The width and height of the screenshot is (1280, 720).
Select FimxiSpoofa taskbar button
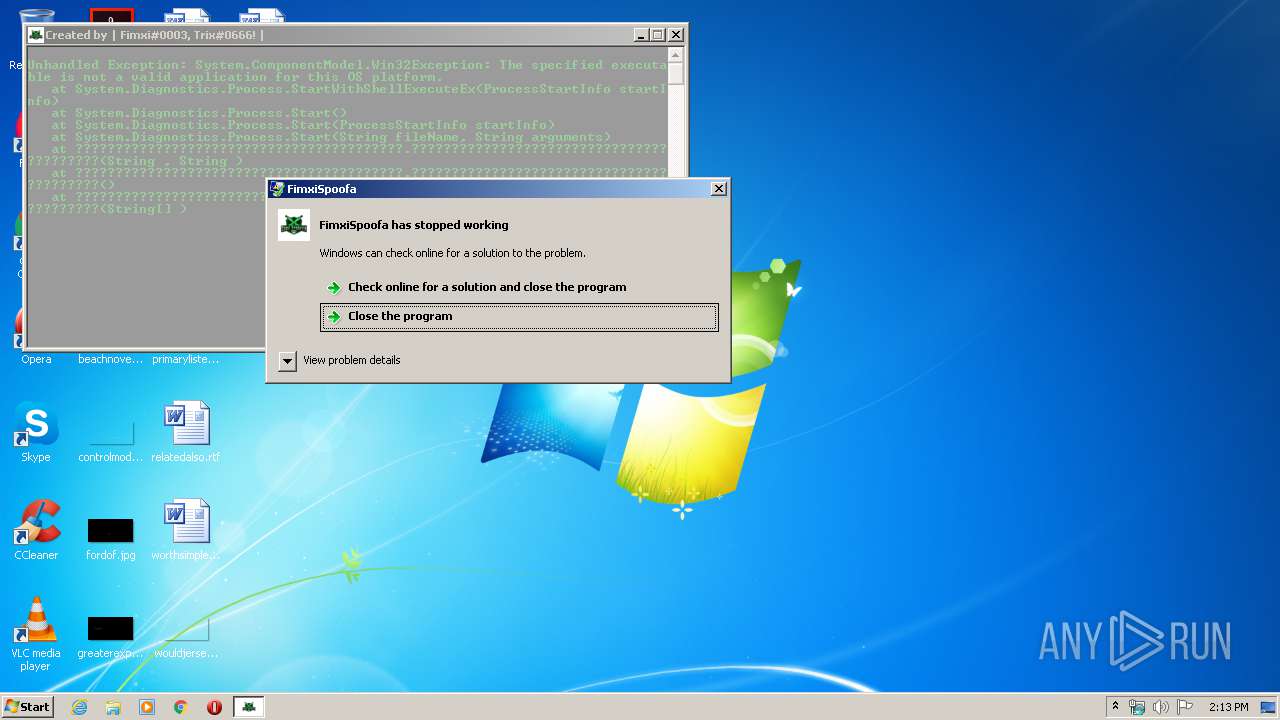[249, 707]
